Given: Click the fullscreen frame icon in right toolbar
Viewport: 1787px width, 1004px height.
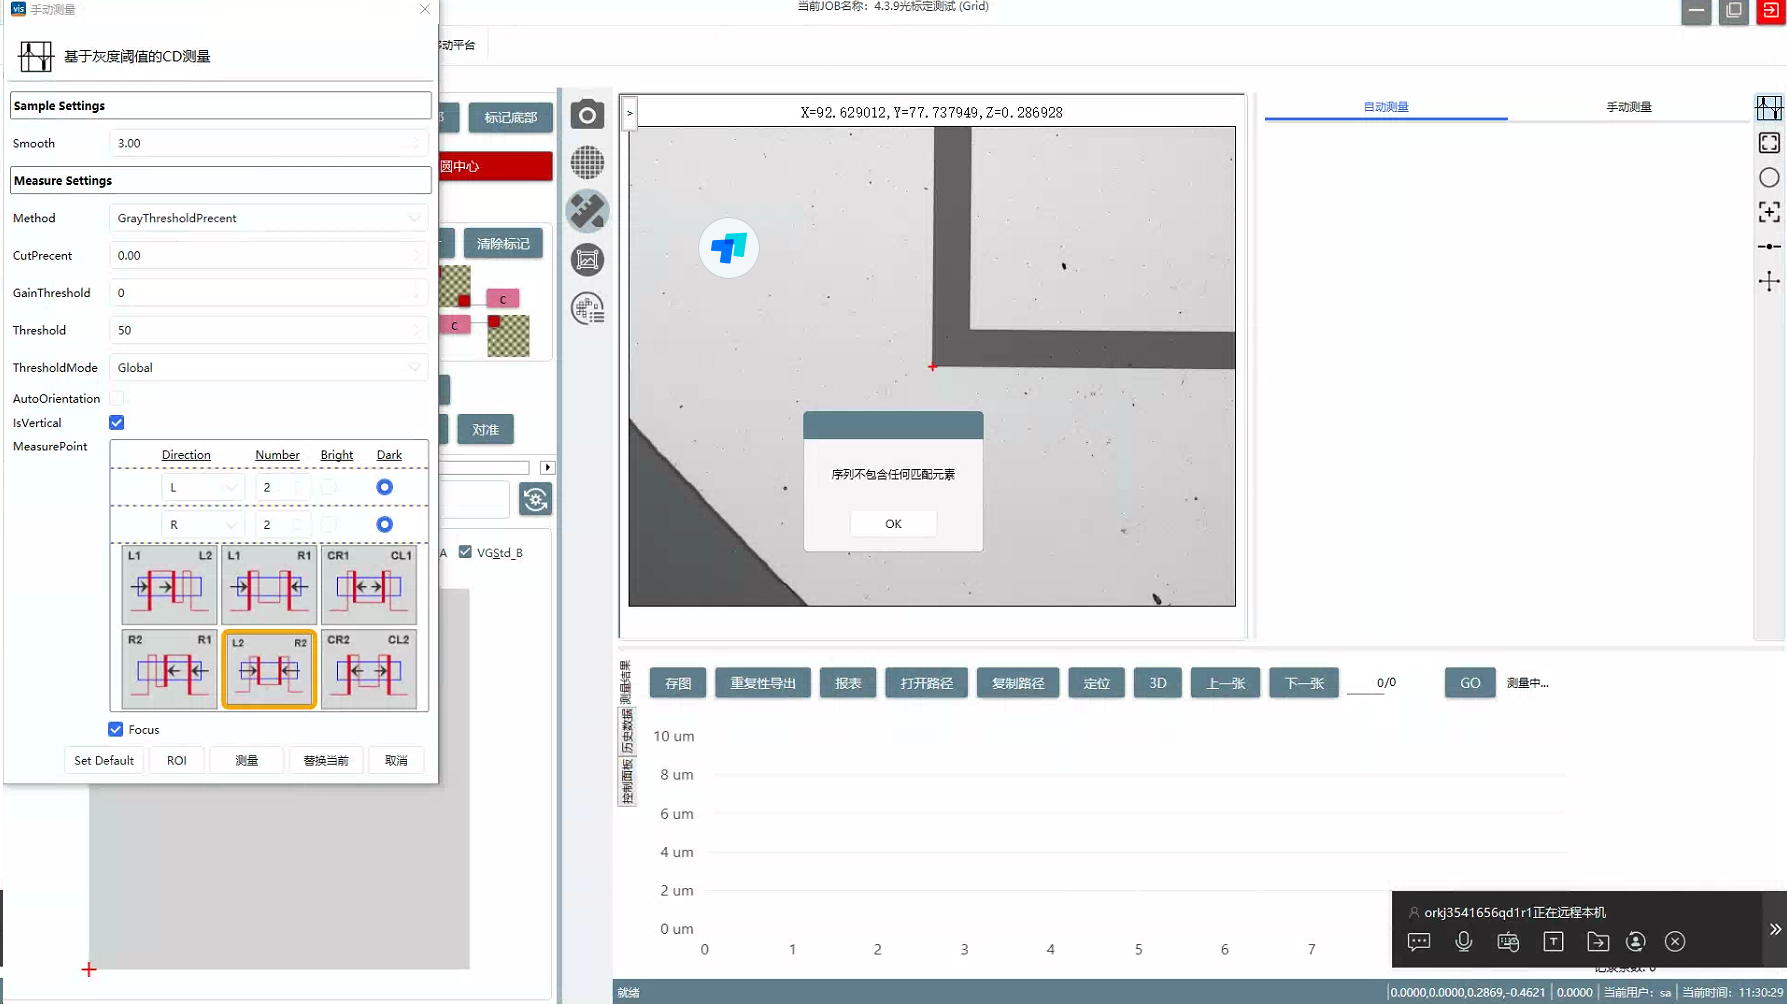Looking at the screenshot, I should coord(1769,143).
